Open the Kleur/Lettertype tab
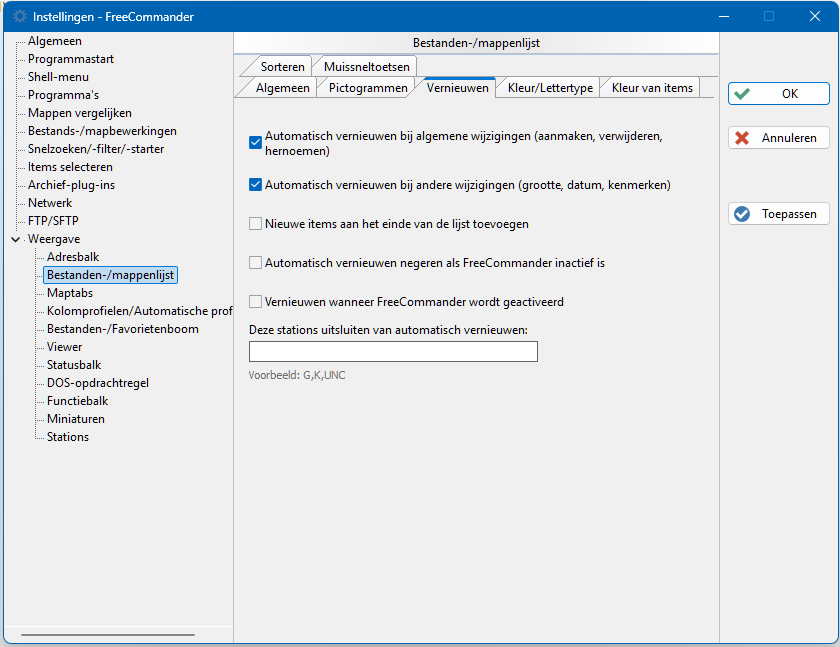This screenshot has width=840, height=647. [550, 88]
